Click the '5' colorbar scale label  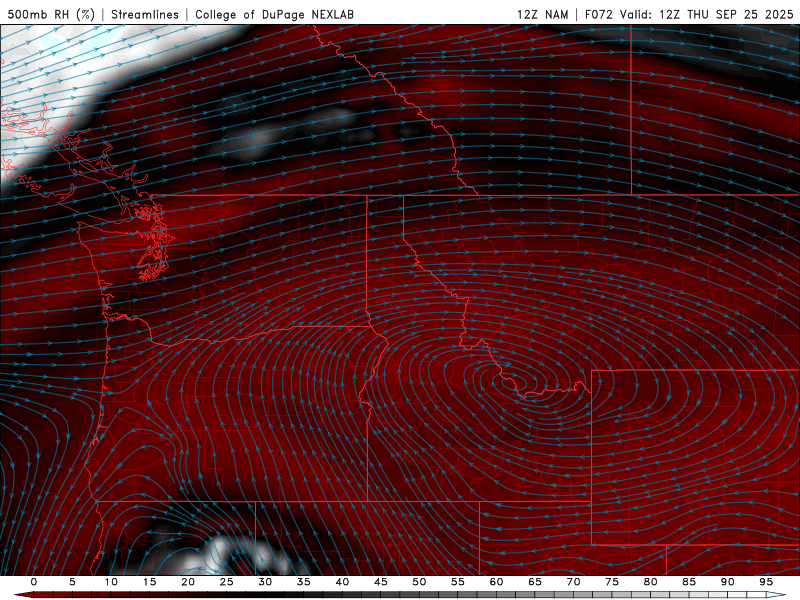[x=72, y=582]
